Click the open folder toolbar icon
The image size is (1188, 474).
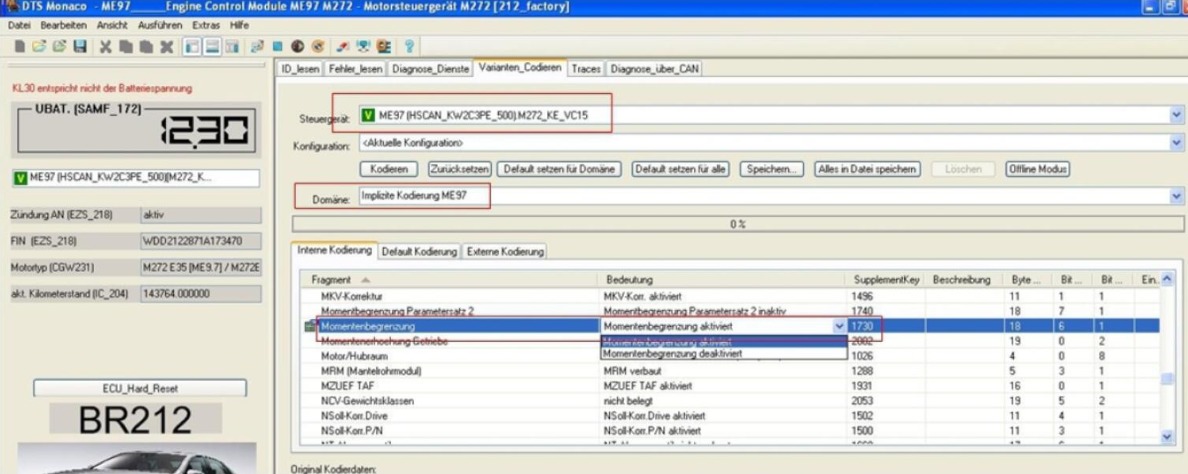[x=40, y=47]
